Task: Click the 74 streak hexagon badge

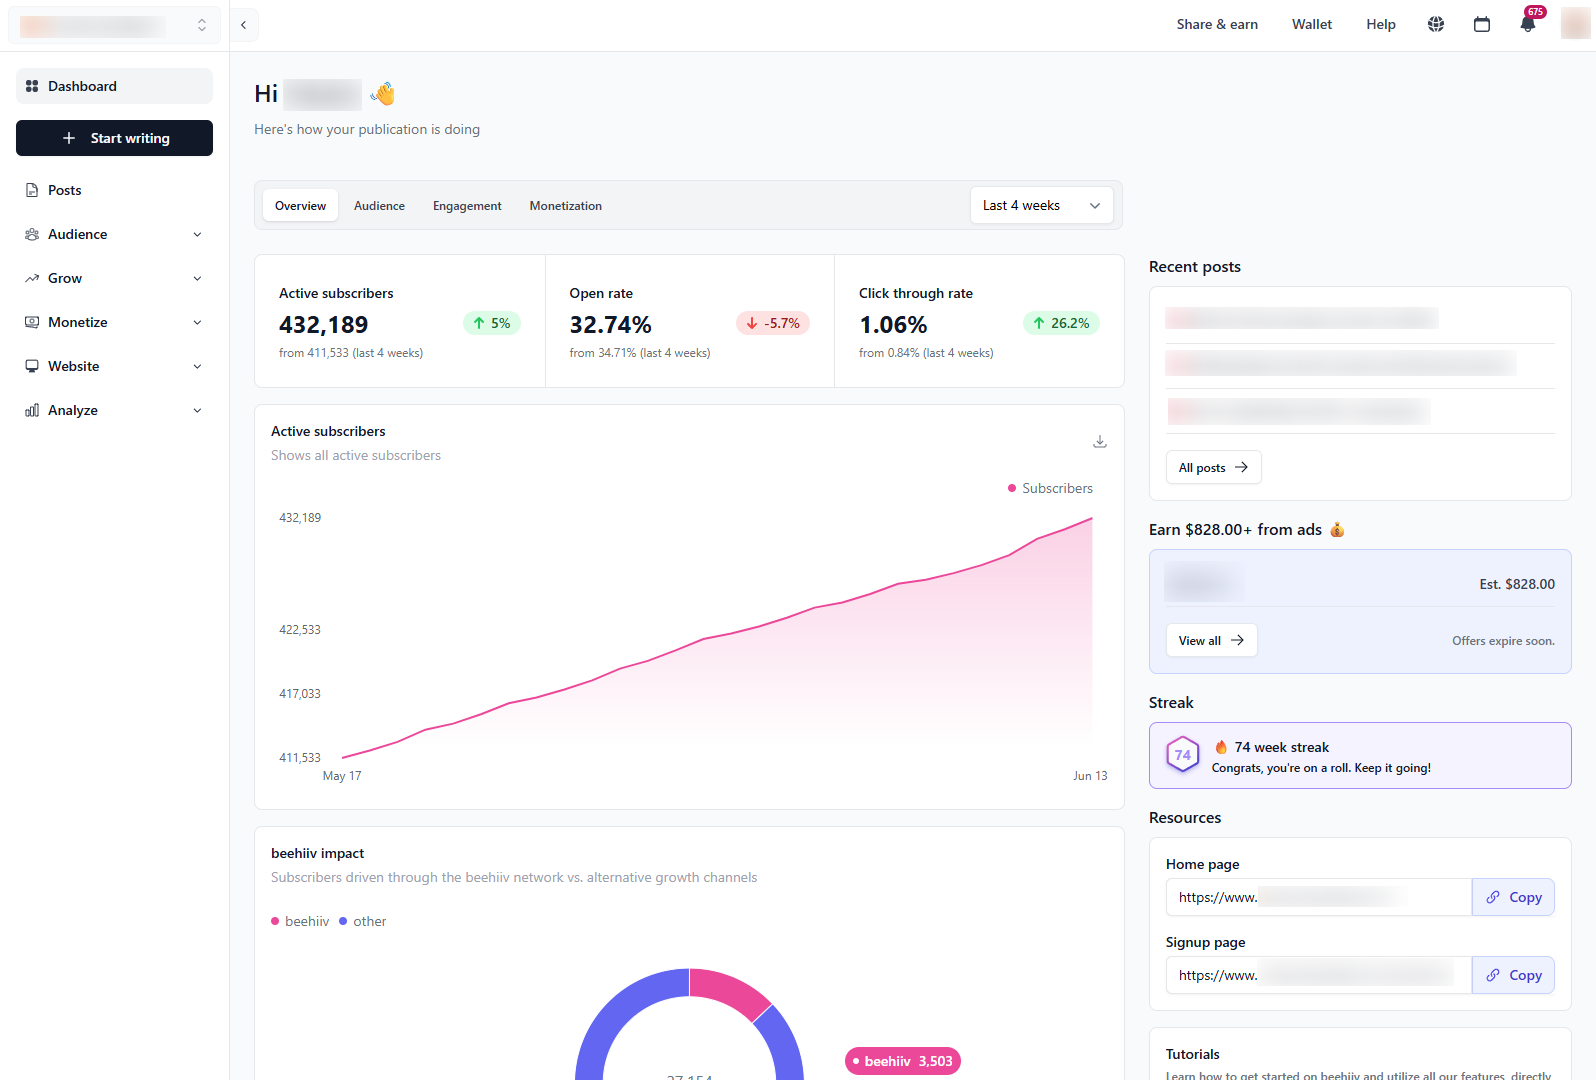Action: point(1183,755)
